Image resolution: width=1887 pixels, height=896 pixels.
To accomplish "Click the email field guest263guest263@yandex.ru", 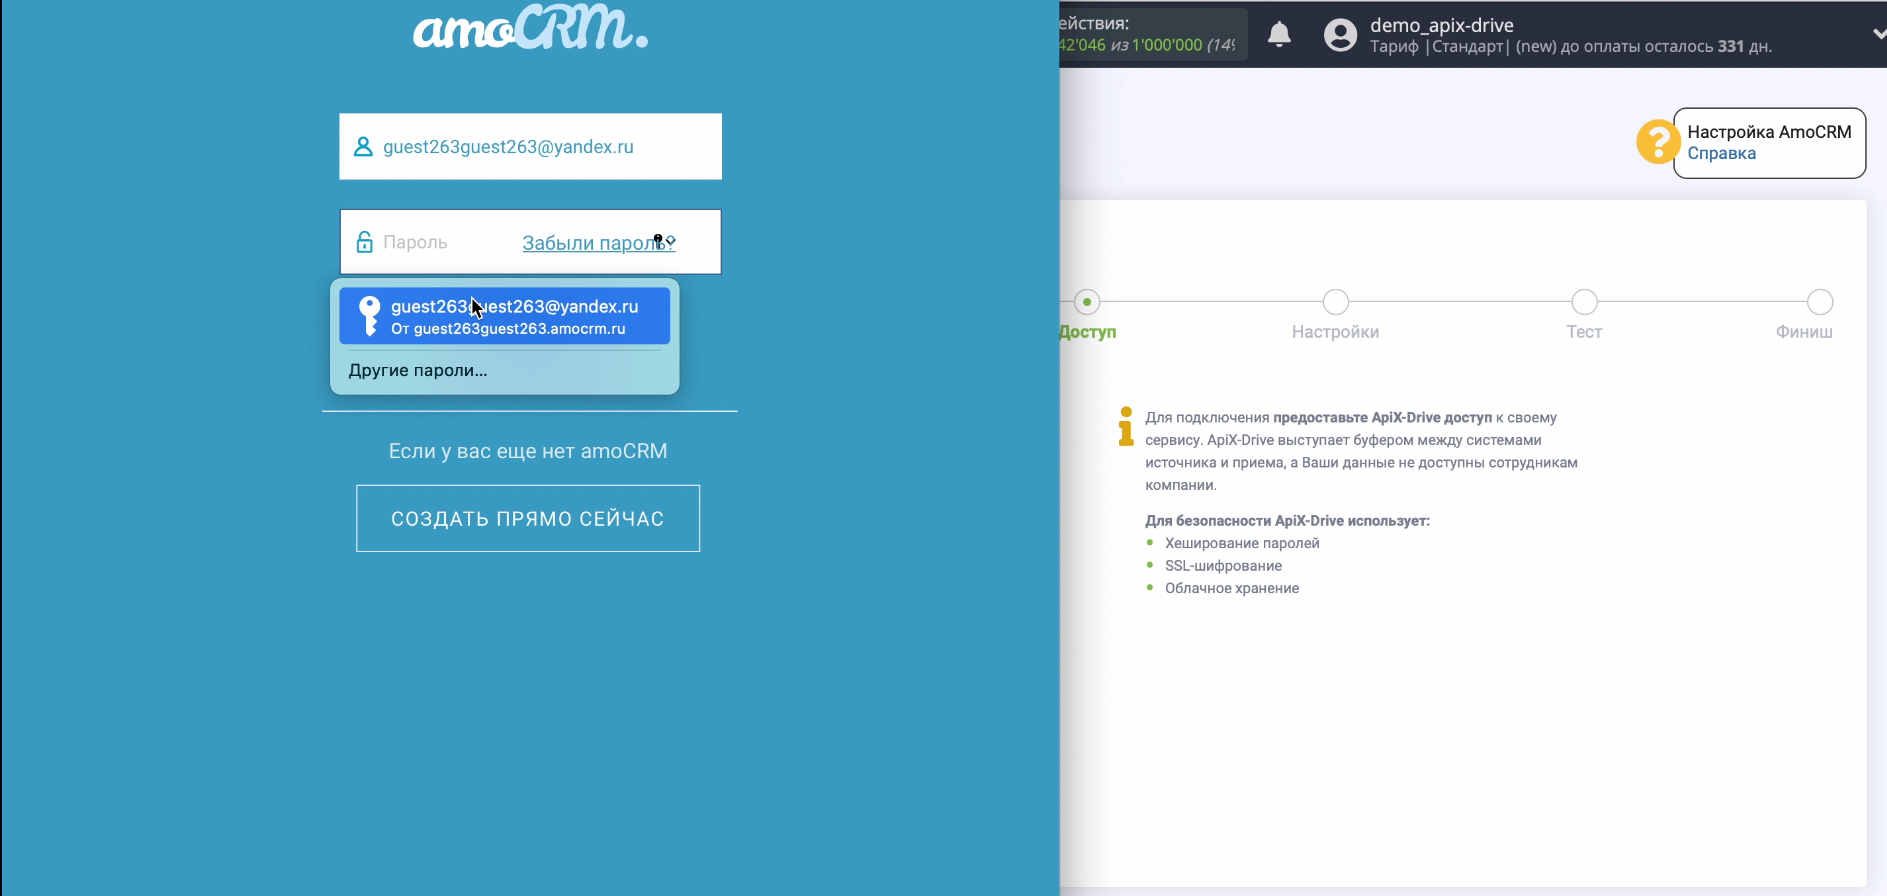I will (x=530, y=147).
